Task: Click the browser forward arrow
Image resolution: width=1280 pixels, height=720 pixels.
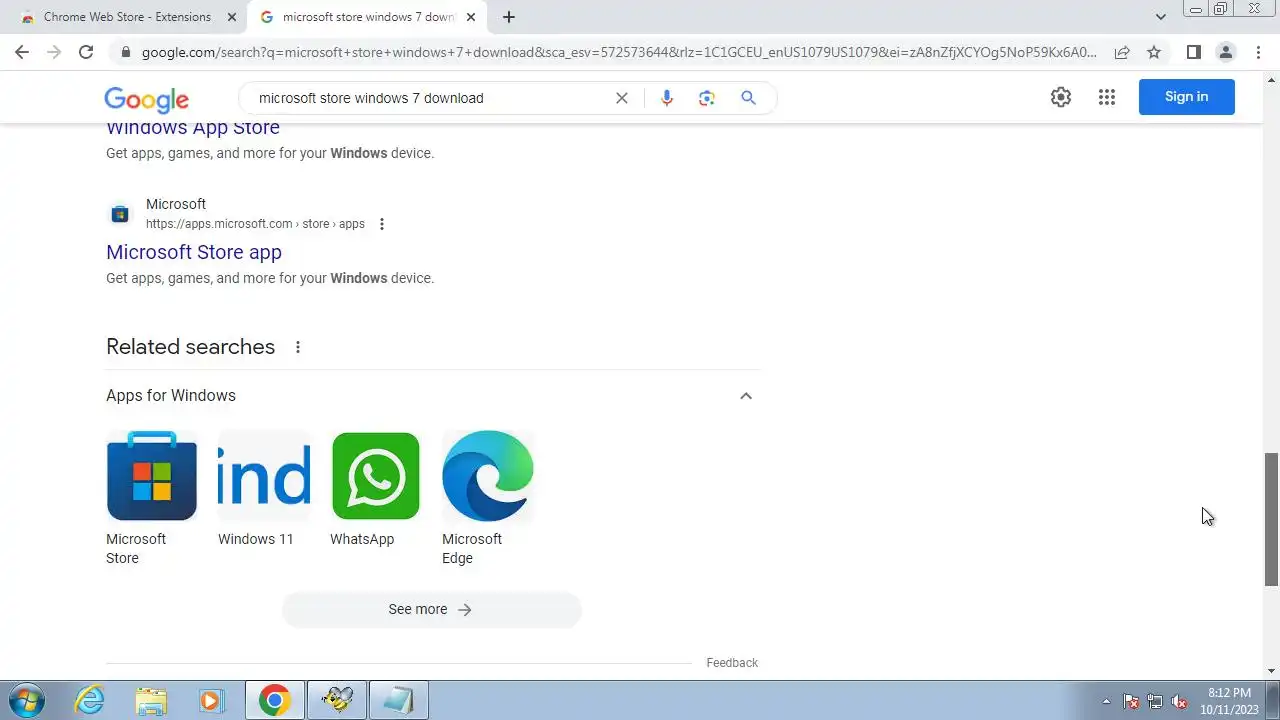Action: [54, 52]
